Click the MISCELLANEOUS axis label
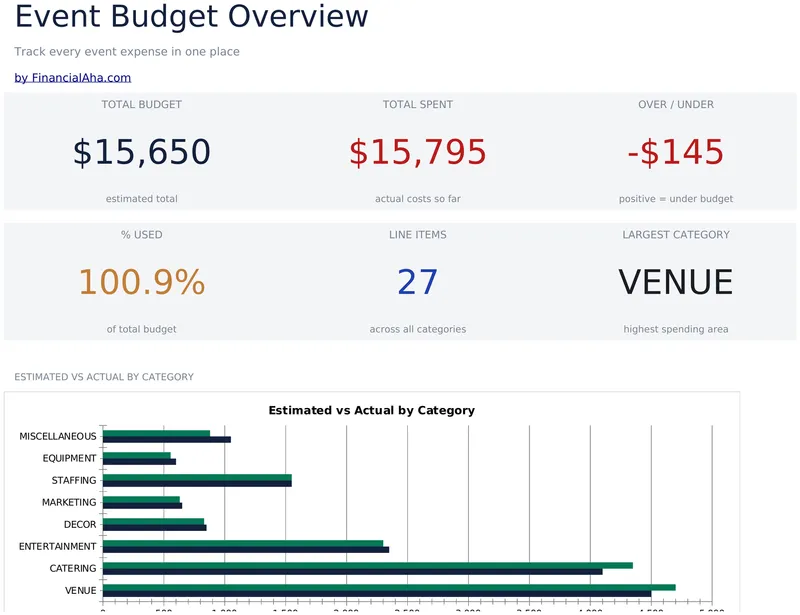 click(58, 436)
